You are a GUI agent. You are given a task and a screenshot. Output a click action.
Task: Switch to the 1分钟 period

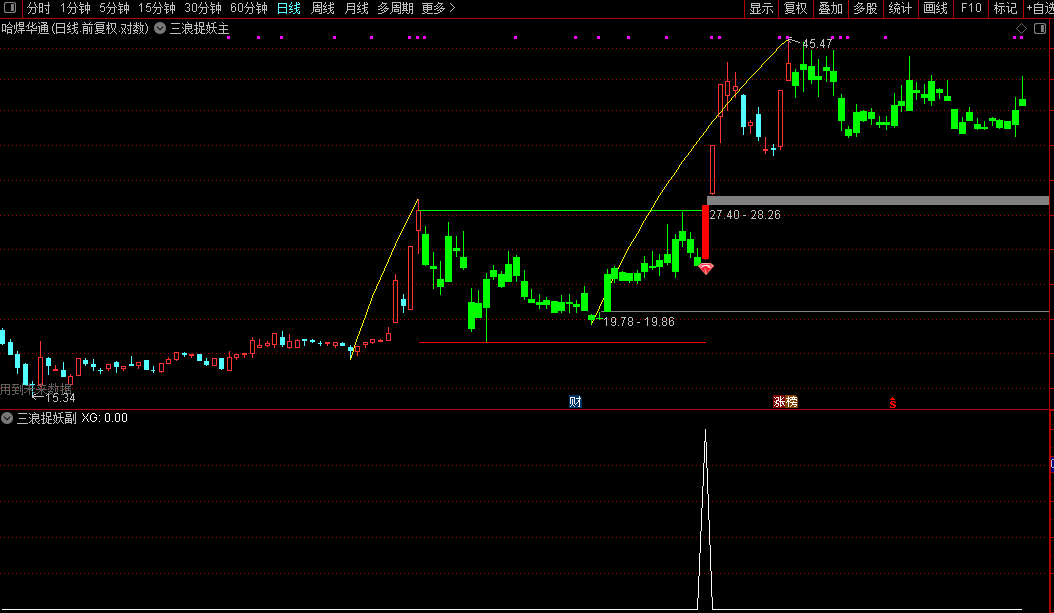click(x=75, y=8)
